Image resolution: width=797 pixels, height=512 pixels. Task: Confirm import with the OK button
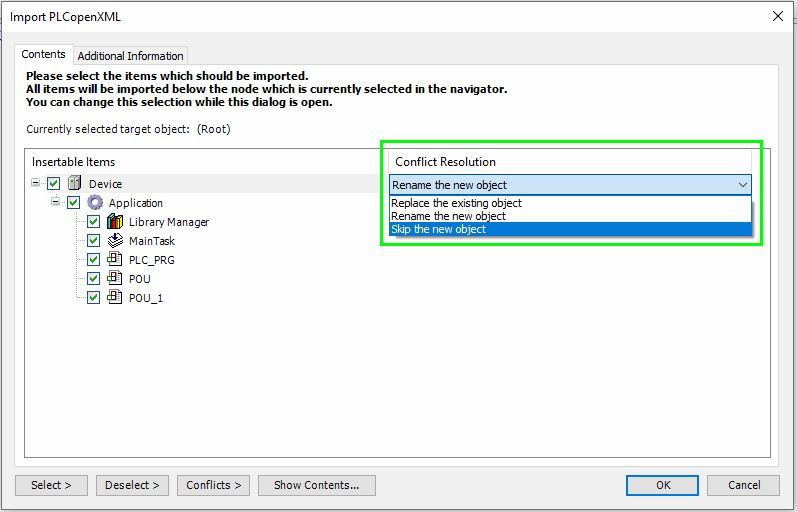(x=663, y=485)
